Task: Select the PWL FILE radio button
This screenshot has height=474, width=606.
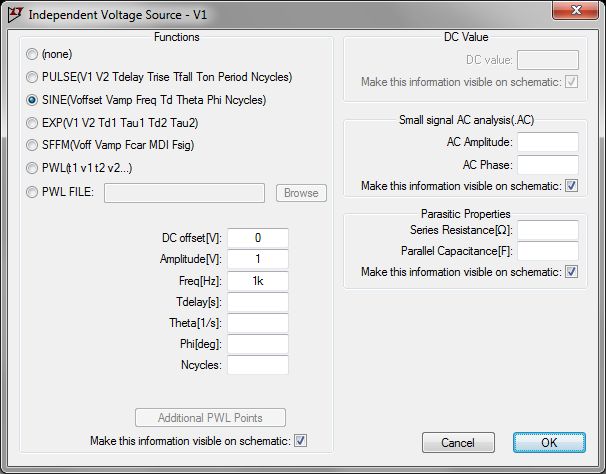Action: 32,192
